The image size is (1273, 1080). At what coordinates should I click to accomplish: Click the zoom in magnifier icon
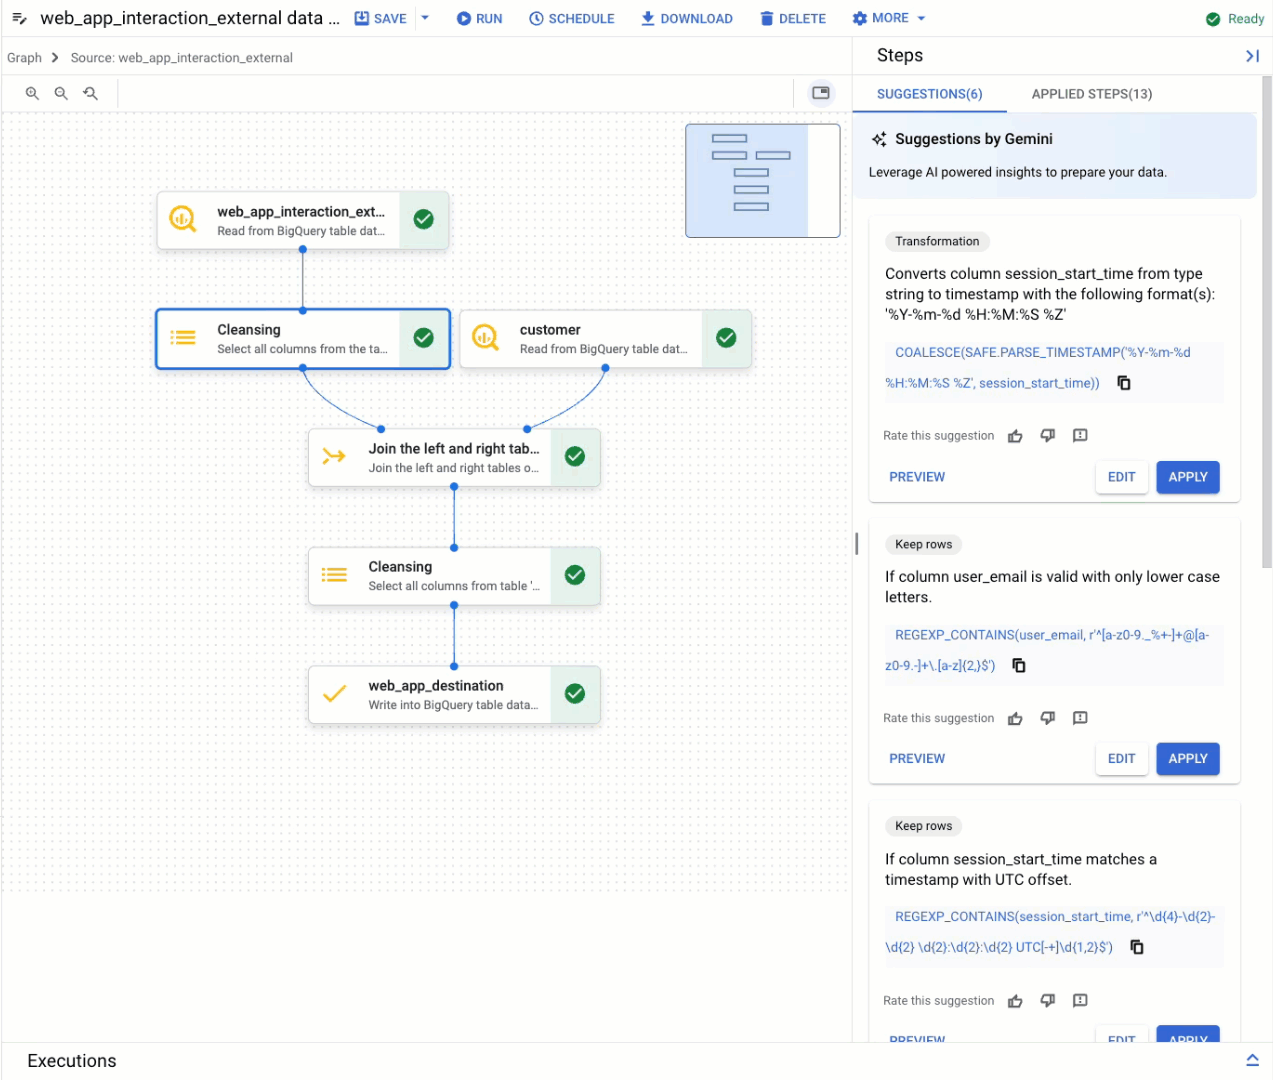(x=32, y=93)
